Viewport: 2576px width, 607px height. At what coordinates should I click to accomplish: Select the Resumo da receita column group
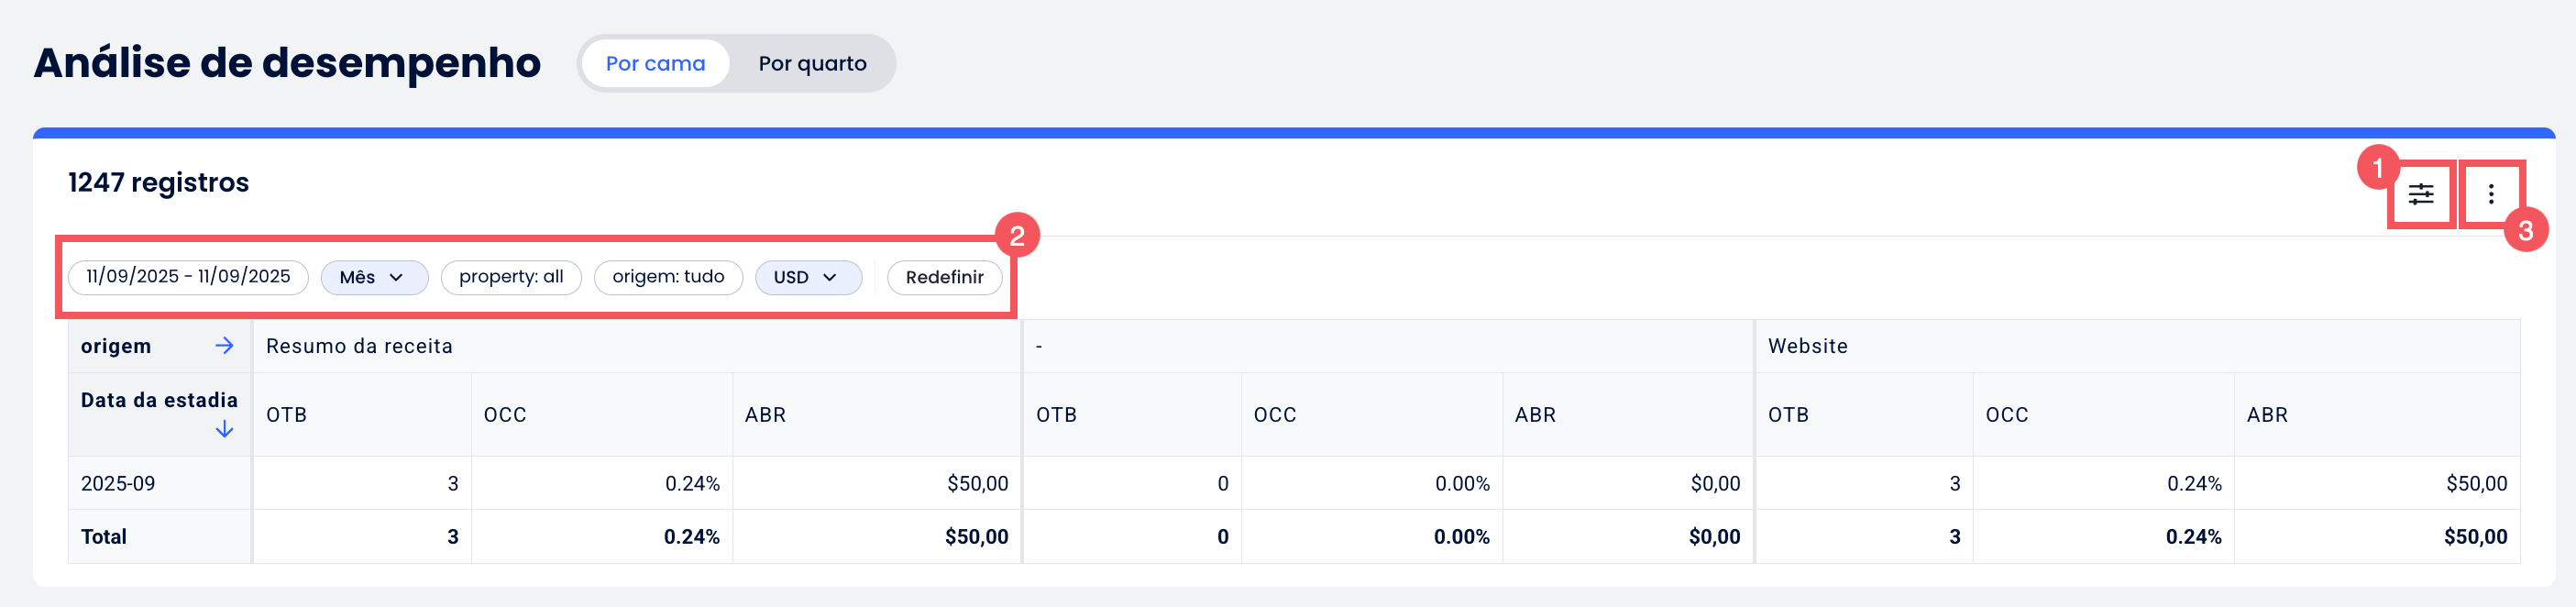point(359,346)
